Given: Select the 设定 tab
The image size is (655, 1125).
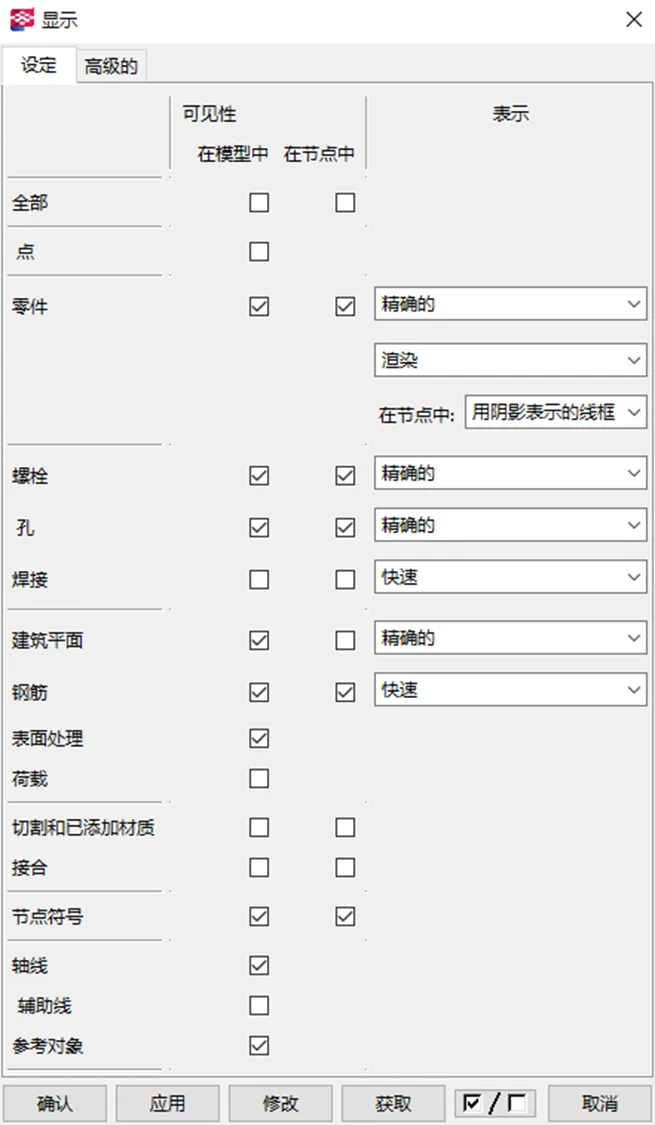Looking at the screenshot, I should [x=39, y=66].
